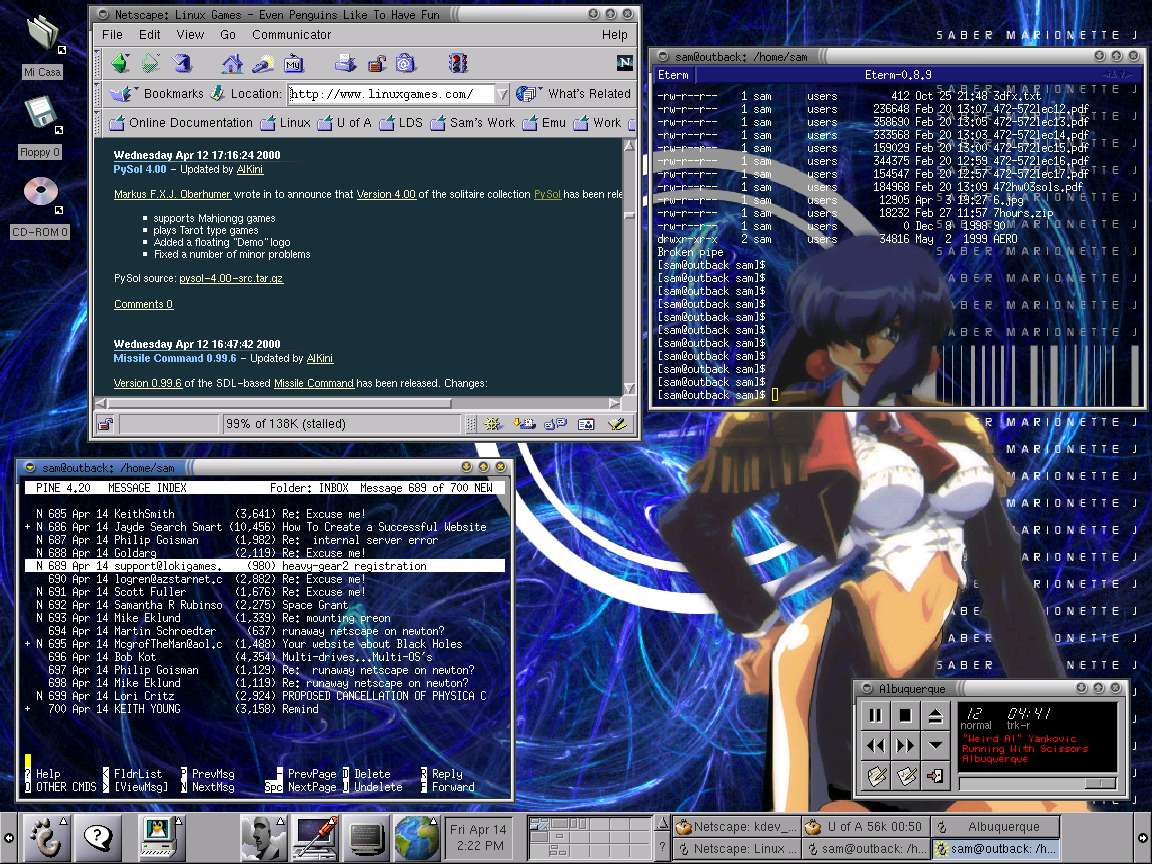Click the Forward arrow in Netscape toolbar
The width and height of the screenshot is (1152, 864).
(151, 64)
